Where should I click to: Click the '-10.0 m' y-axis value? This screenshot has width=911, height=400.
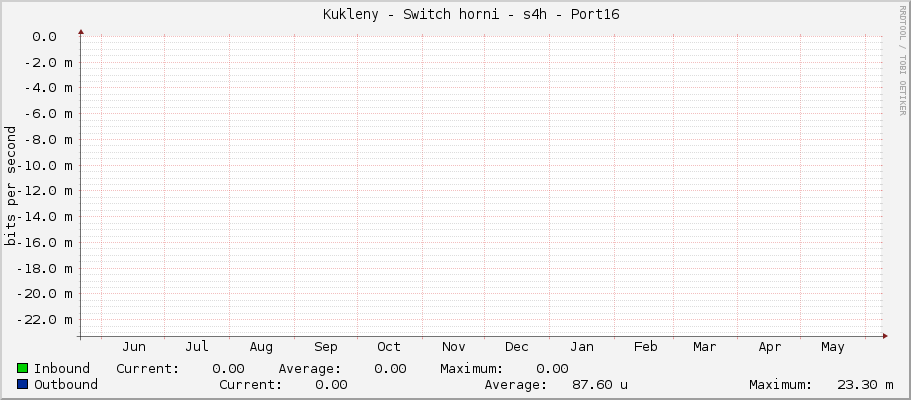[45, 165]
